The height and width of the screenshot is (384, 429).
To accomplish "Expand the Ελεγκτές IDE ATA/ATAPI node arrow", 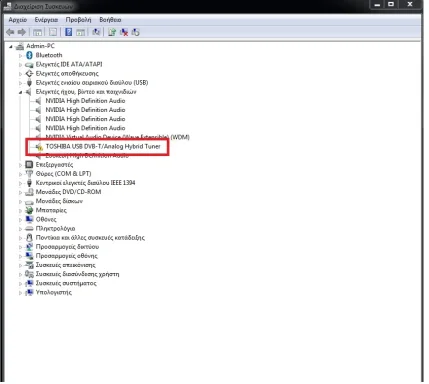I will pyautogui.click(x=20, y=65).
